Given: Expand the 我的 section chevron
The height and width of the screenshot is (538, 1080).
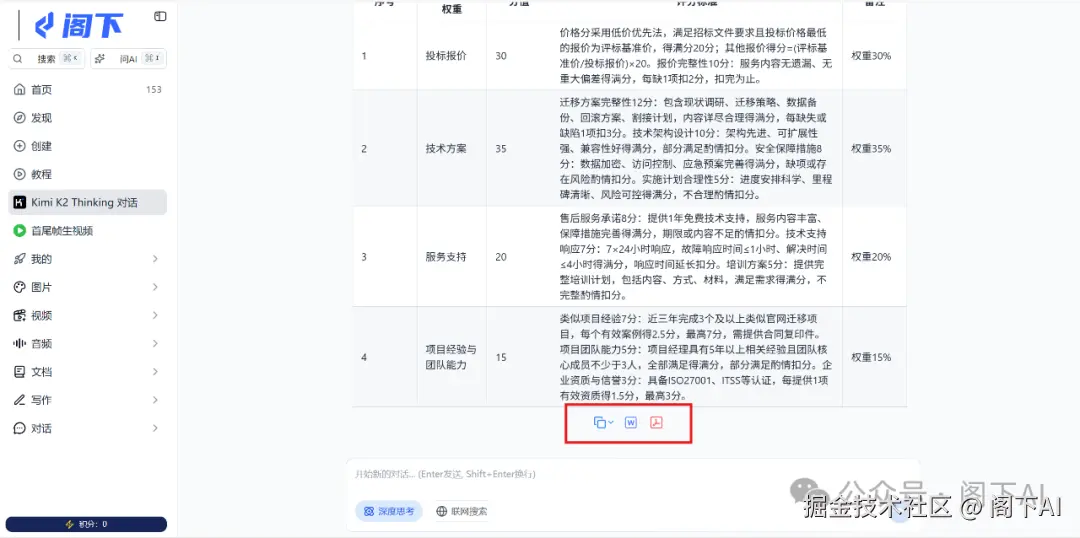Looking at the screenshot, I should [x=155, y=259].
